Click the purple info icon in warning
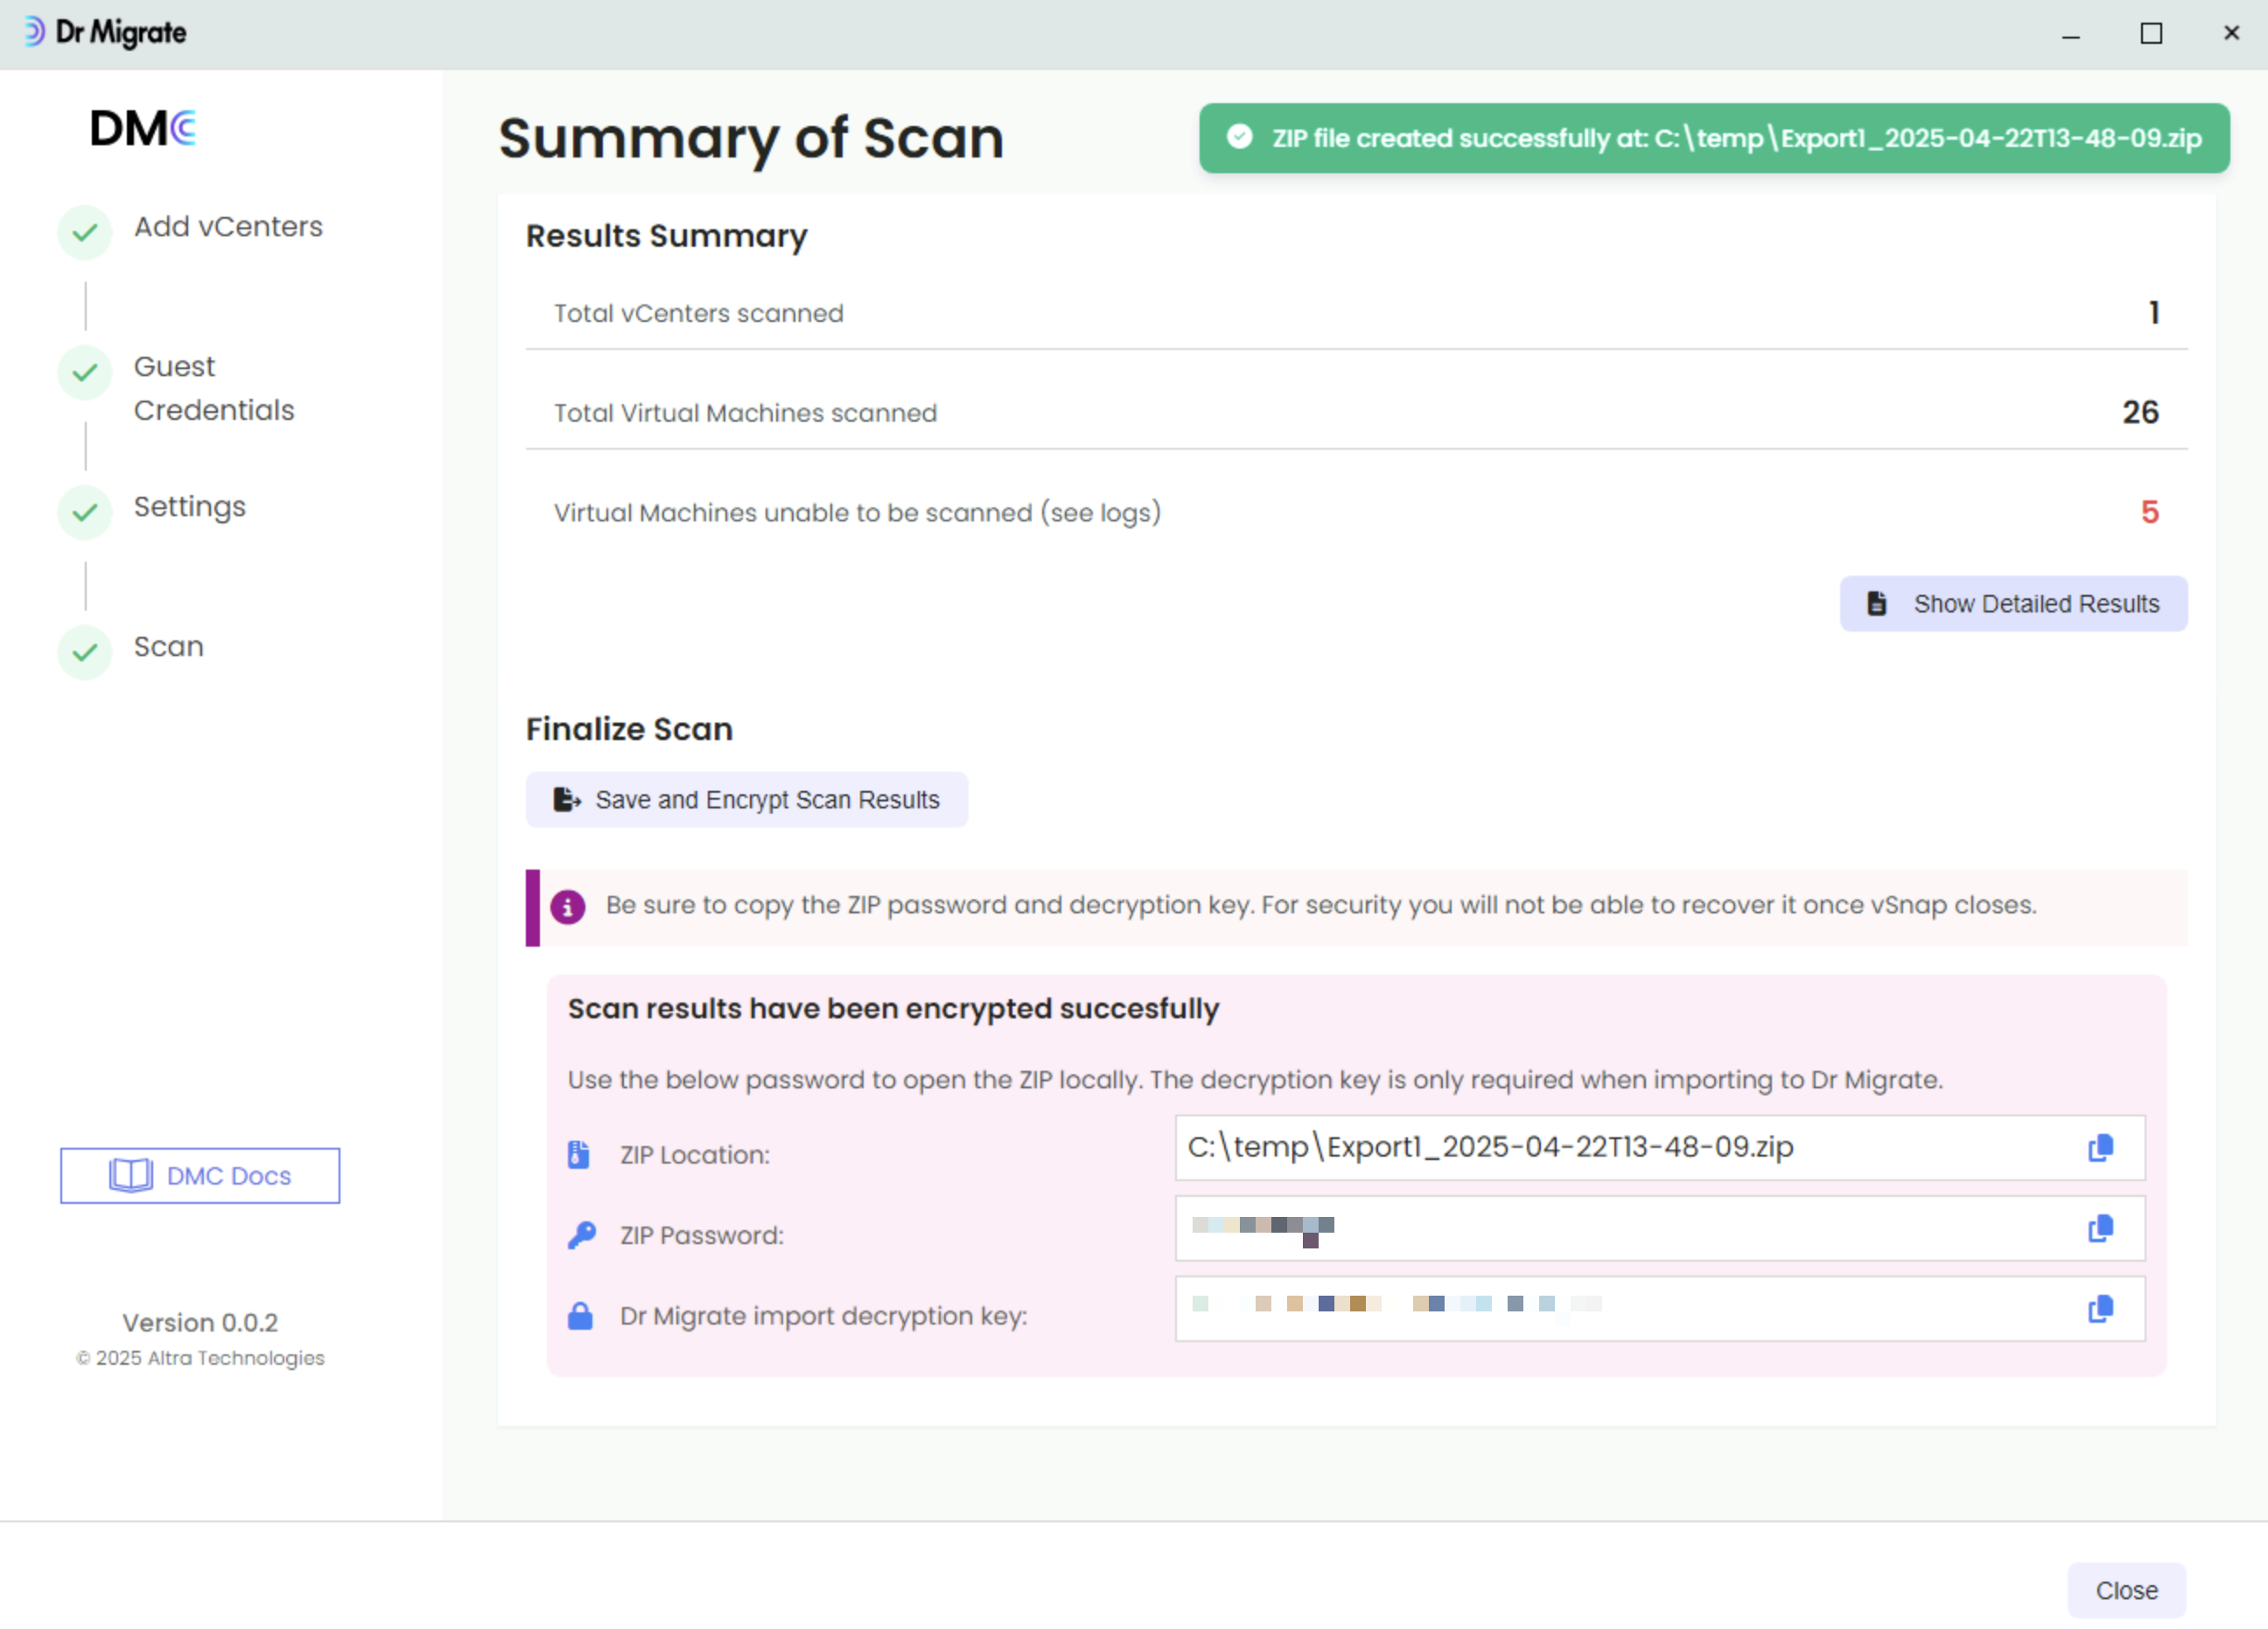The width and height of the screenshot is (2268, 1629). (x=568, y=907)
